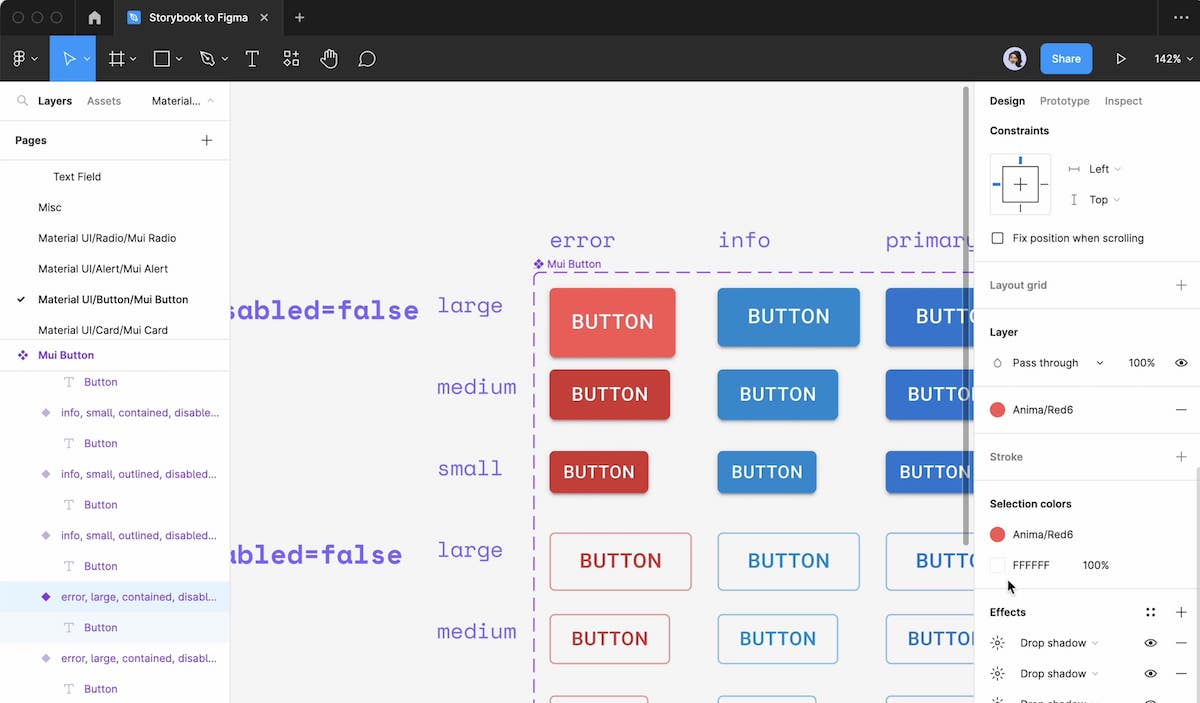The height and width of the screenshot is (703, 1200).
Task: Select the Text tool
Action: [x=252, y=59]
